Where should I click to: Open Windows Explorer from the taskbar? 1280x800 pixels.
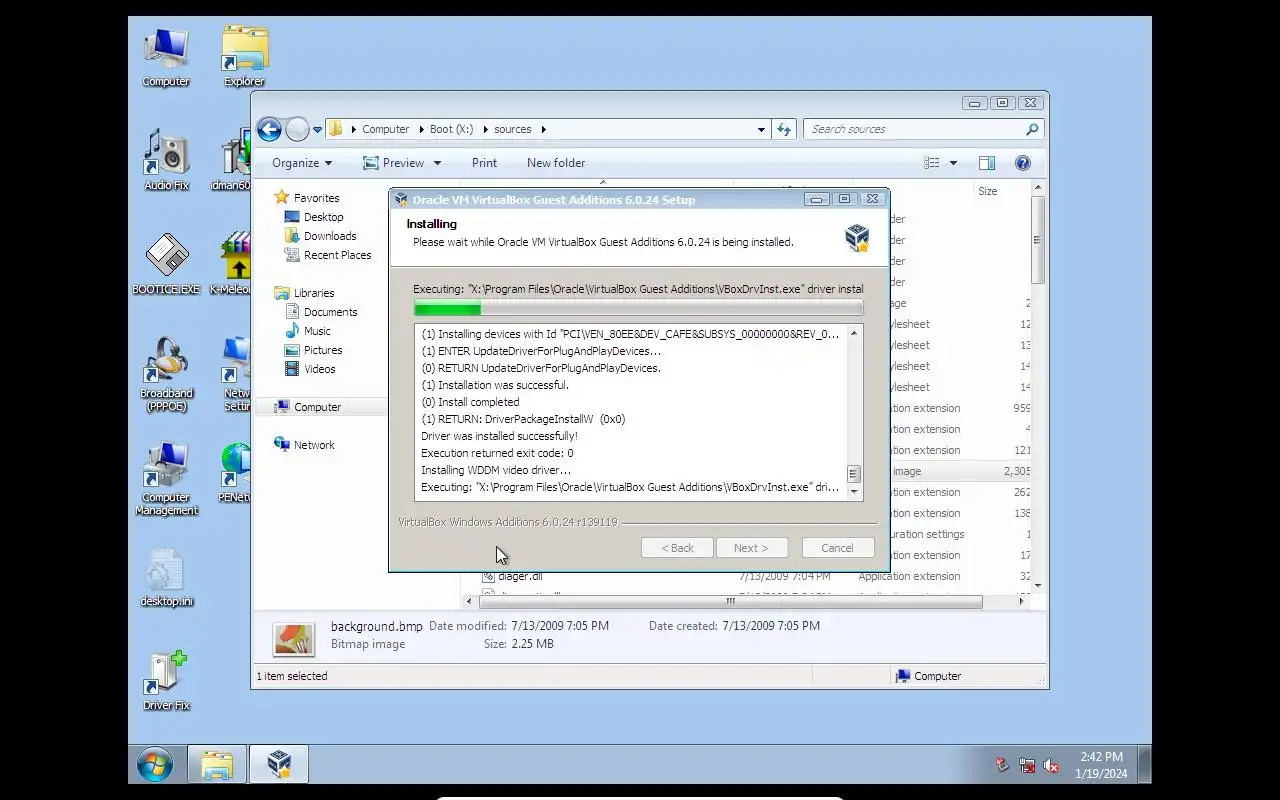(x=217, y=765)
